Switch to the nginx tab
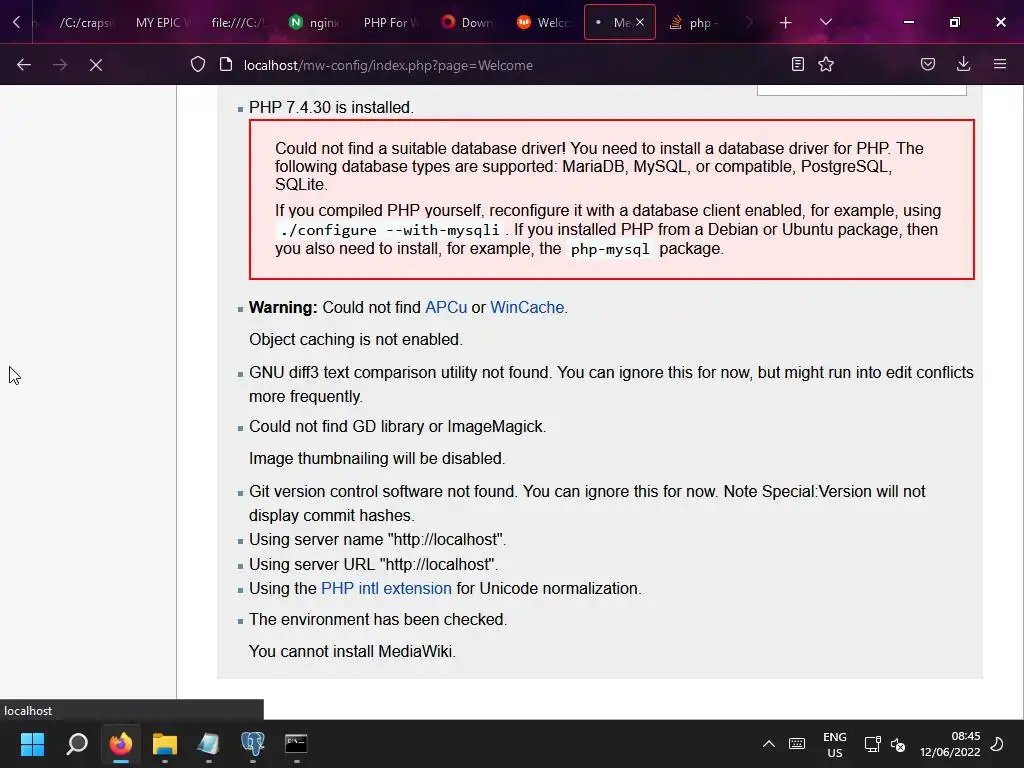1024x768 pixels. click(x=315, y=22)
